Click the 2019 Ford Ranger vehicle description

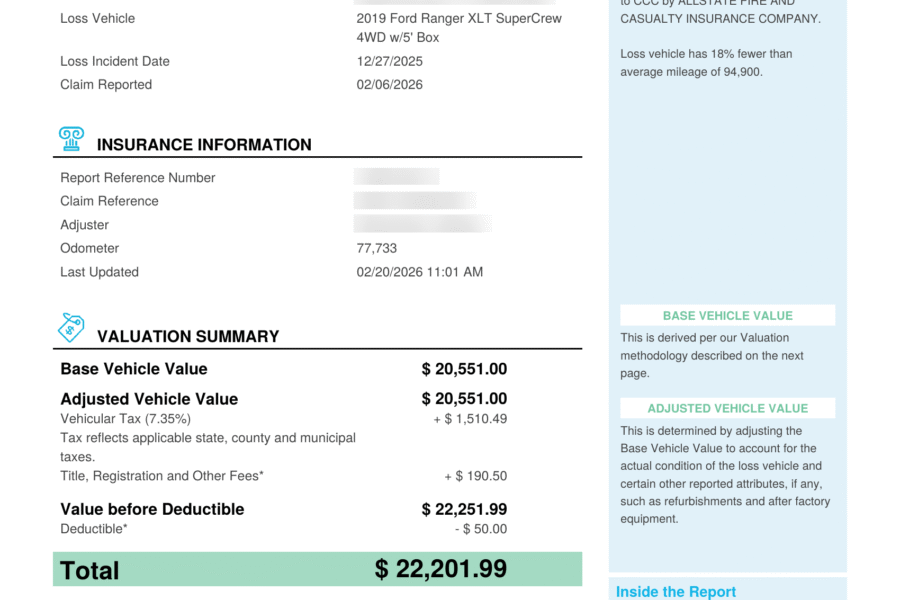pyautogui.click(x=459, y=28)
